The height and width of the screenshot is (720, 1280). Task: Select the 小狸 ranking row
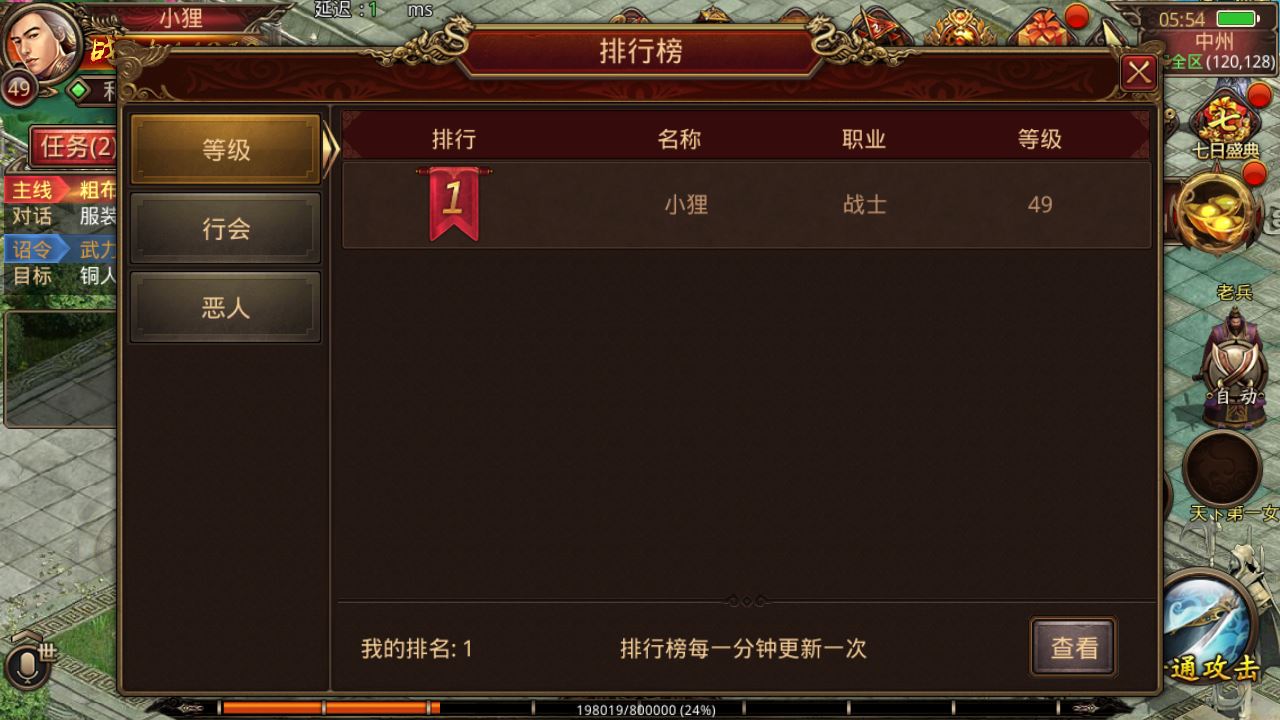tap(746, 205)
